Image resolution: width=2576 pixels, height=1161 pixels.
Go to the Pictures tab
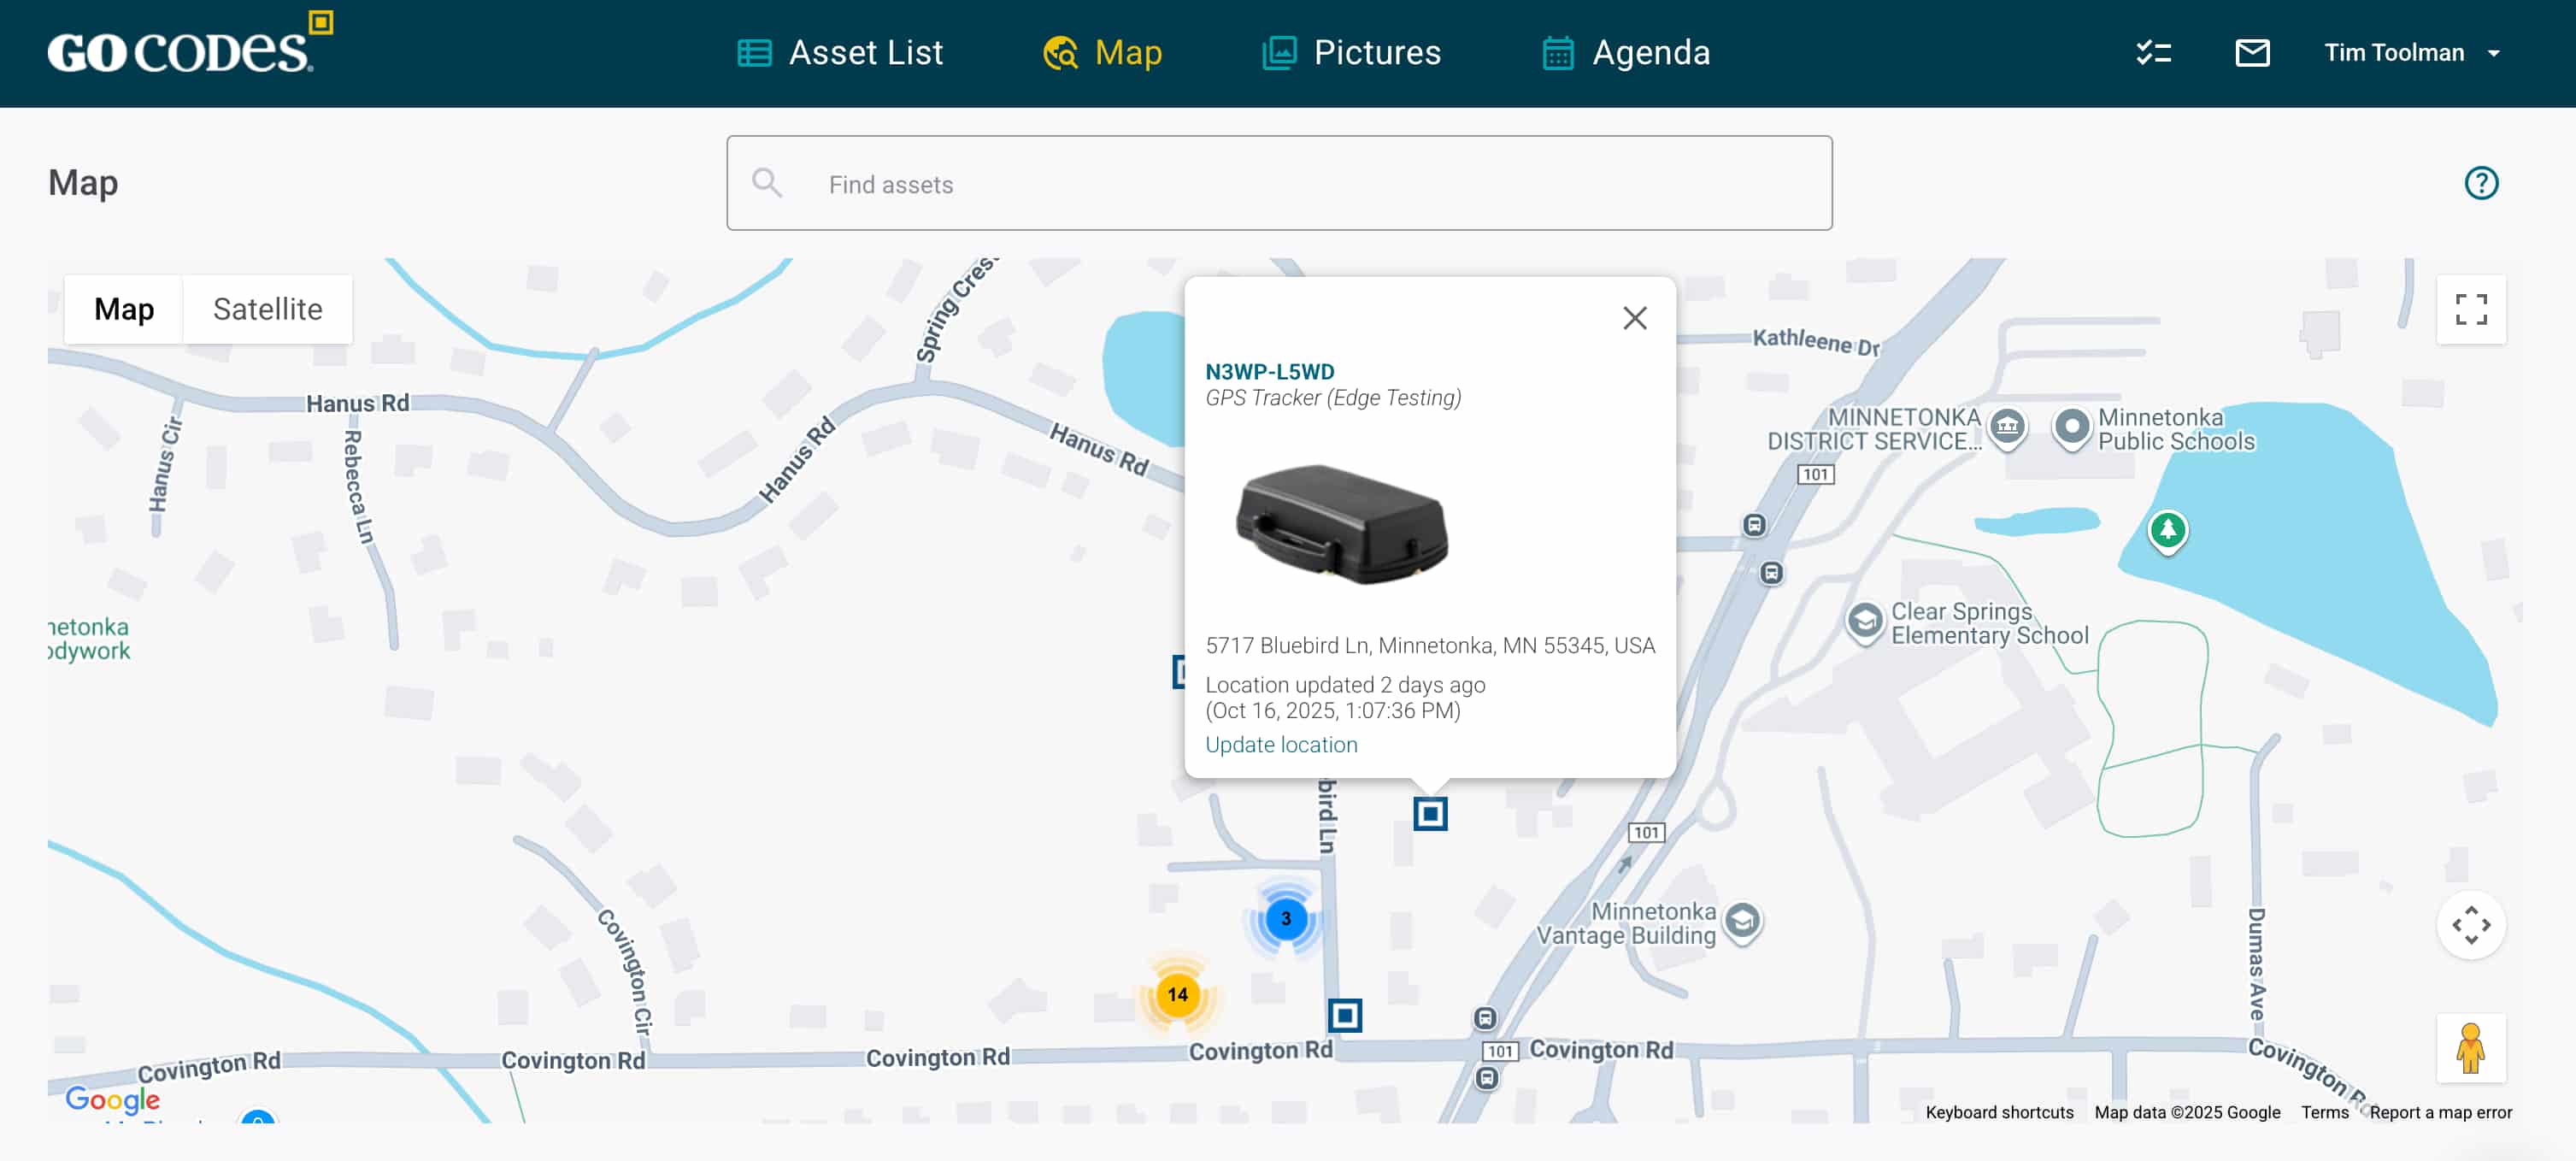[x=1351, y=53]
